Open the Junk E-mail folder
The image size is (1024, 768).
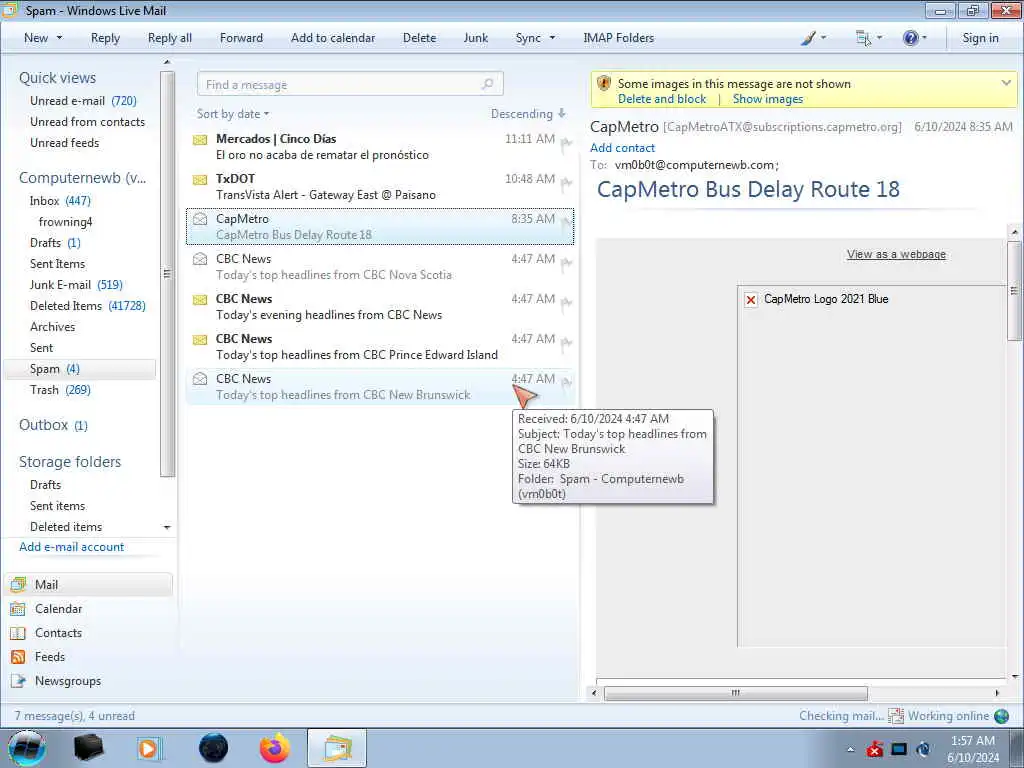[76, 285]
